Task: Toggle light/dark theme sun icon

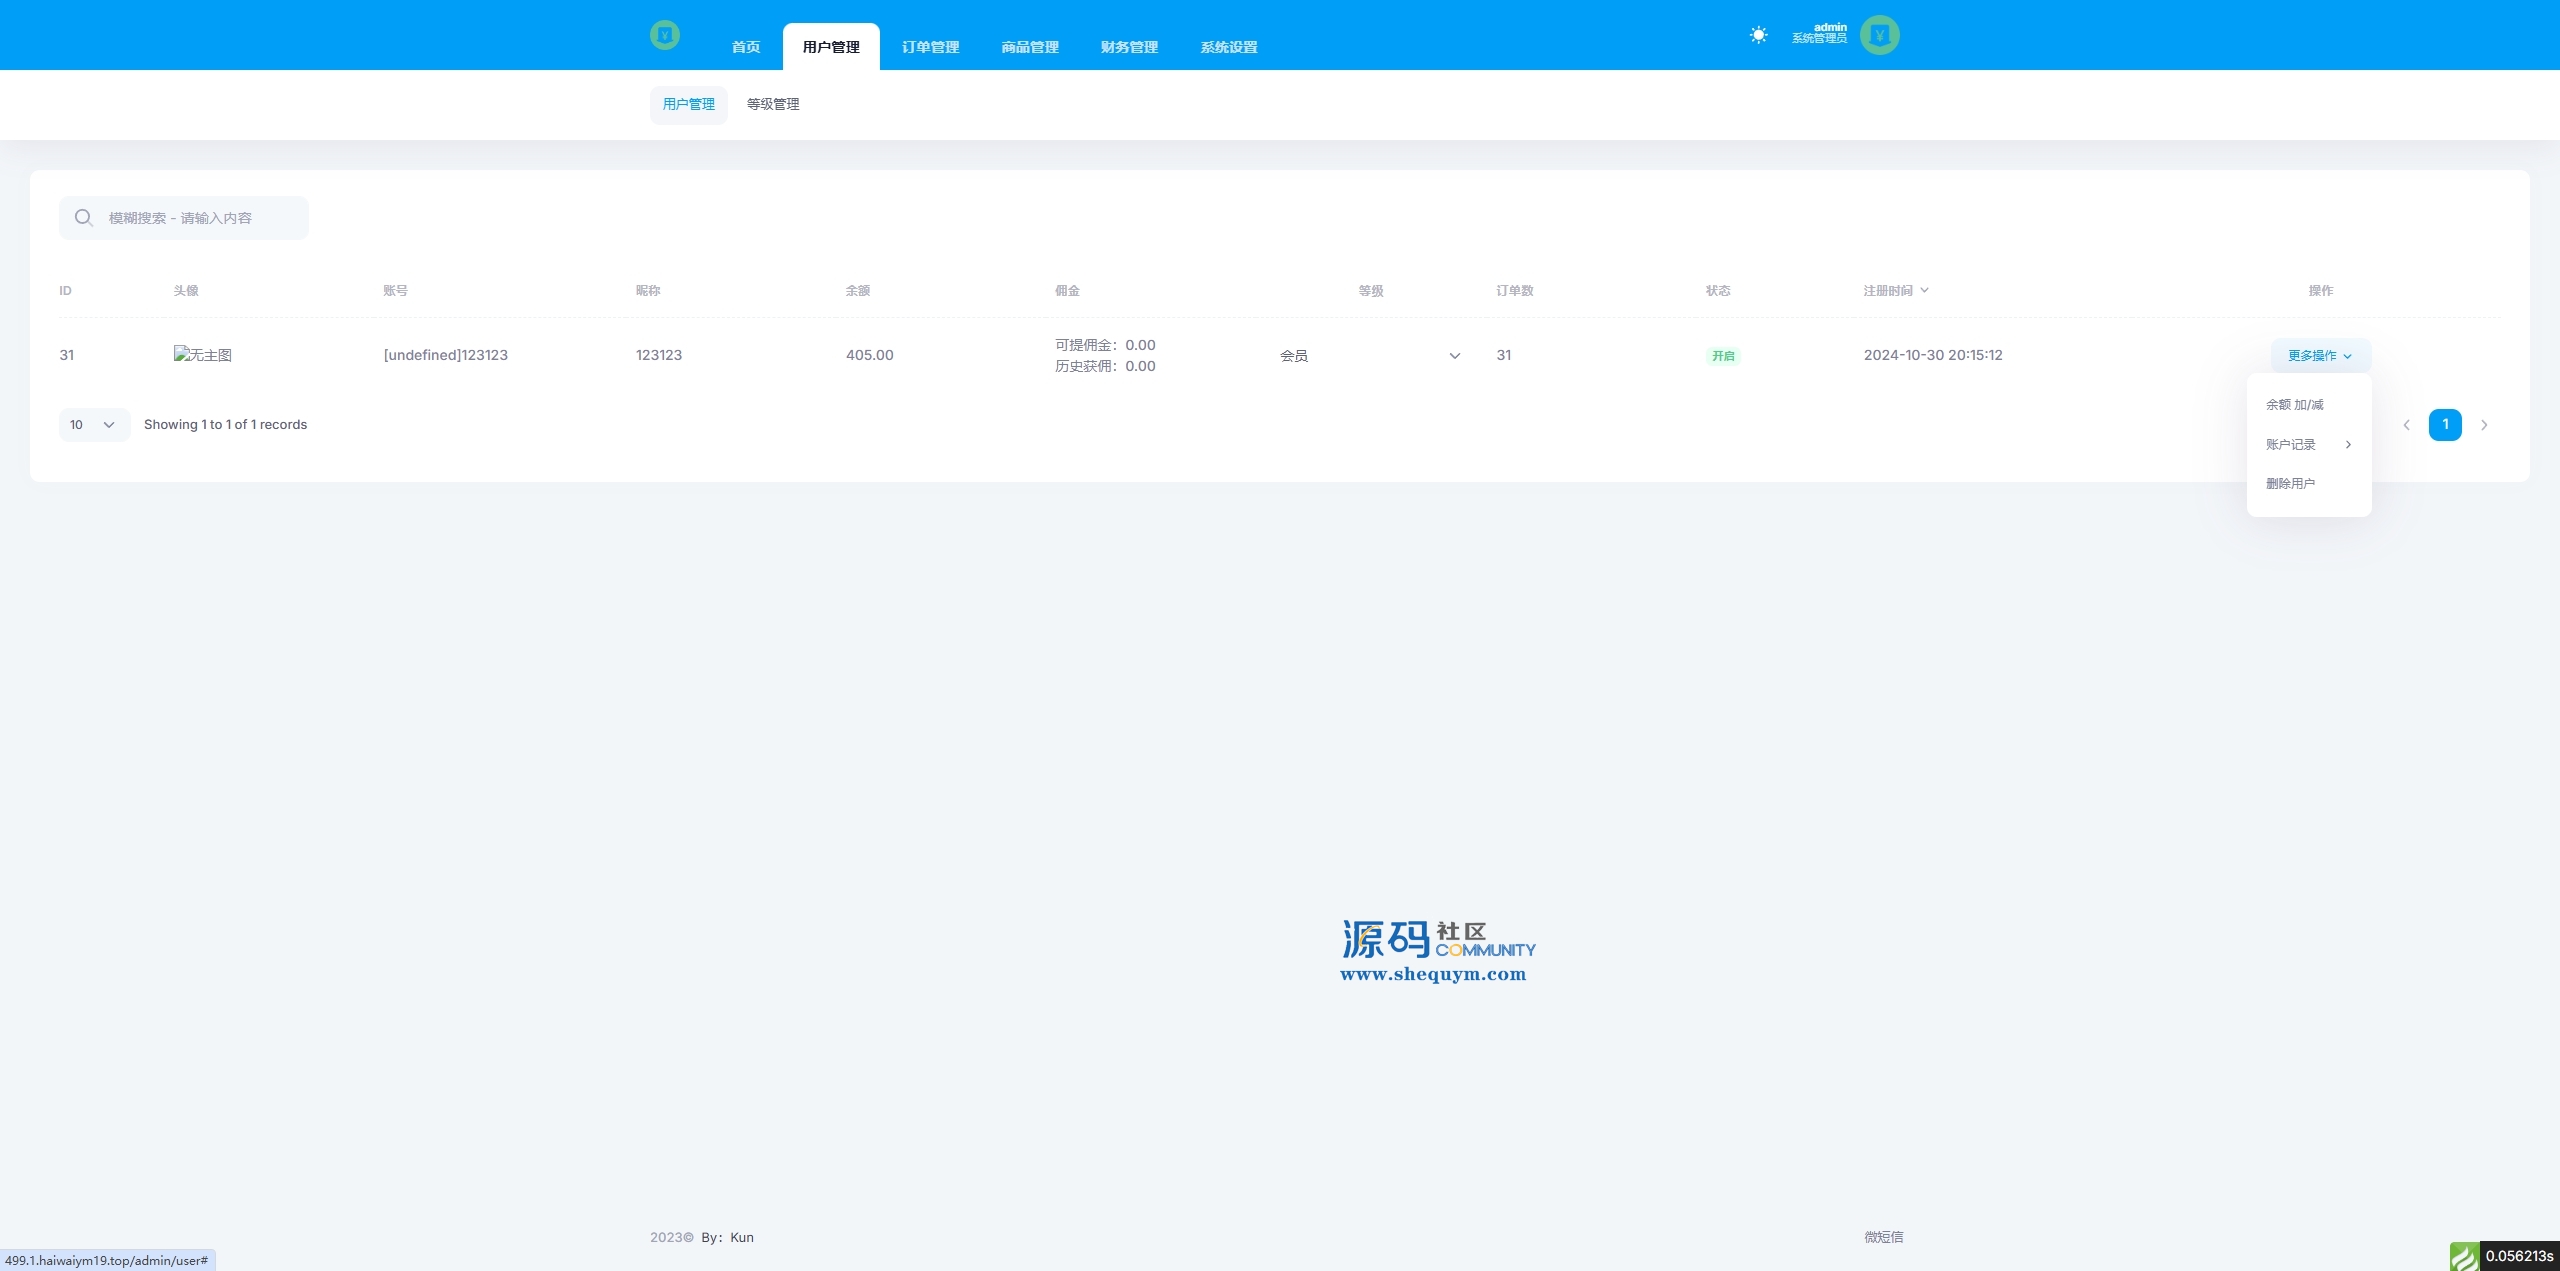Action: coord(1758,35)
